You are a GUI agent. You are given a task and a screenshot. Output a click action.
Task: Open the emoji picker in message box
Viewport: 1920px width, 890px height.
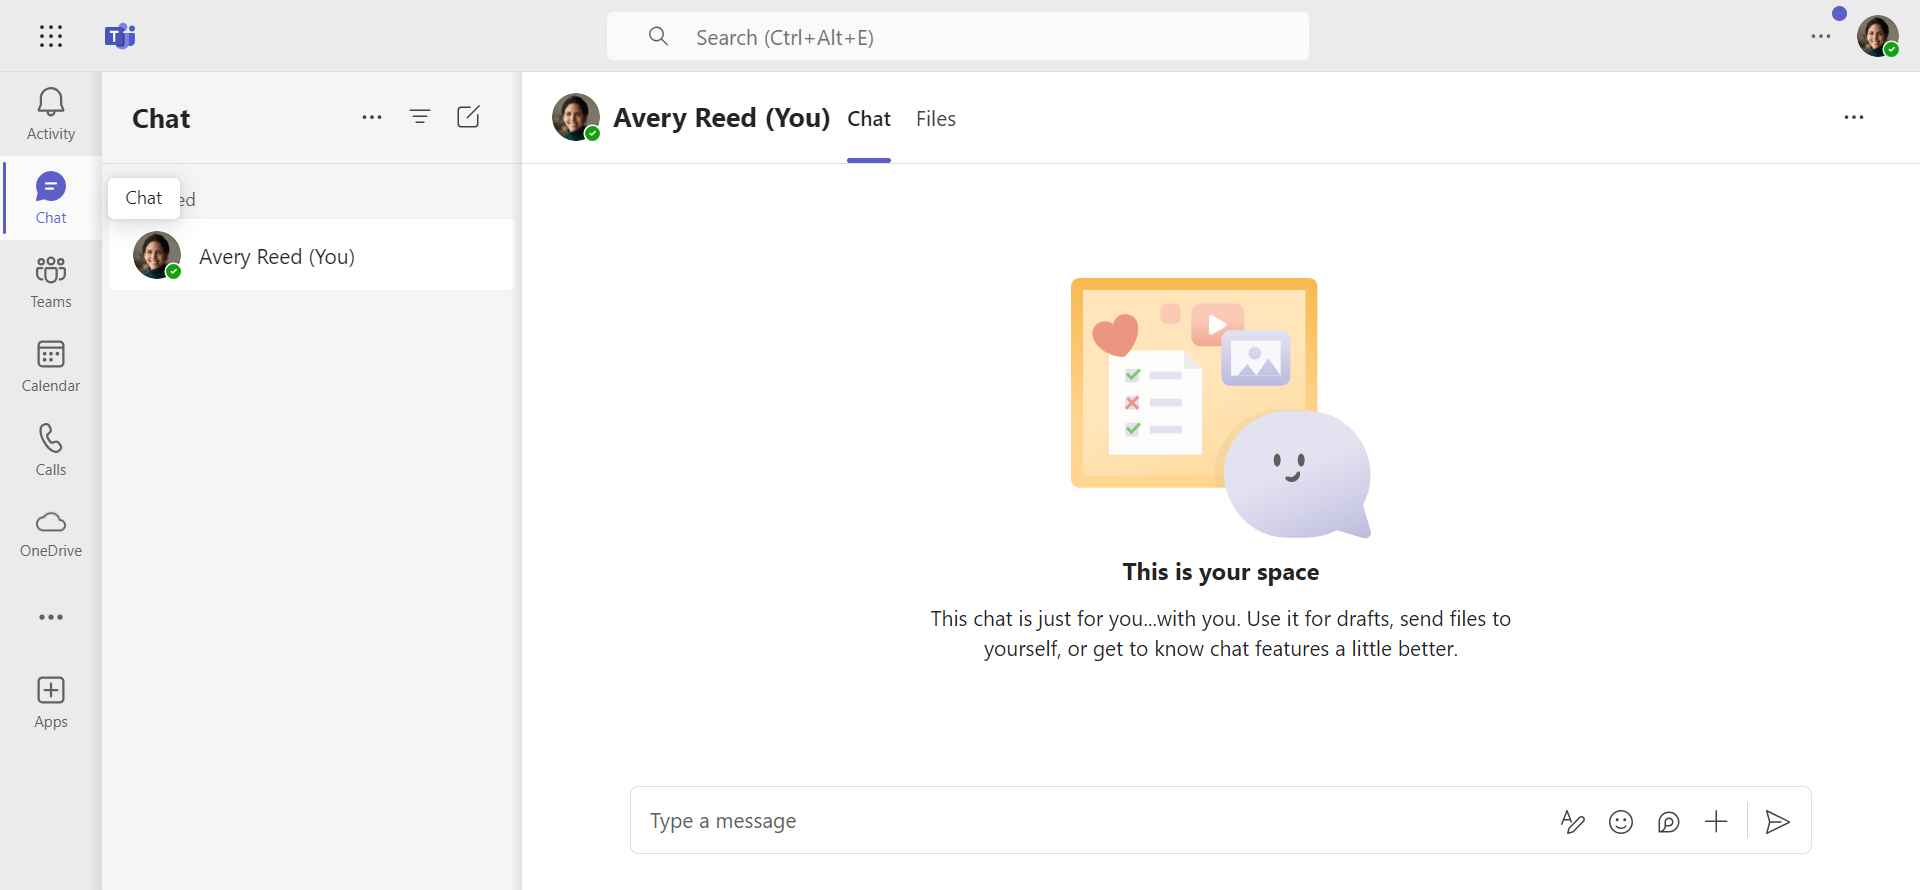[1620, 822]
